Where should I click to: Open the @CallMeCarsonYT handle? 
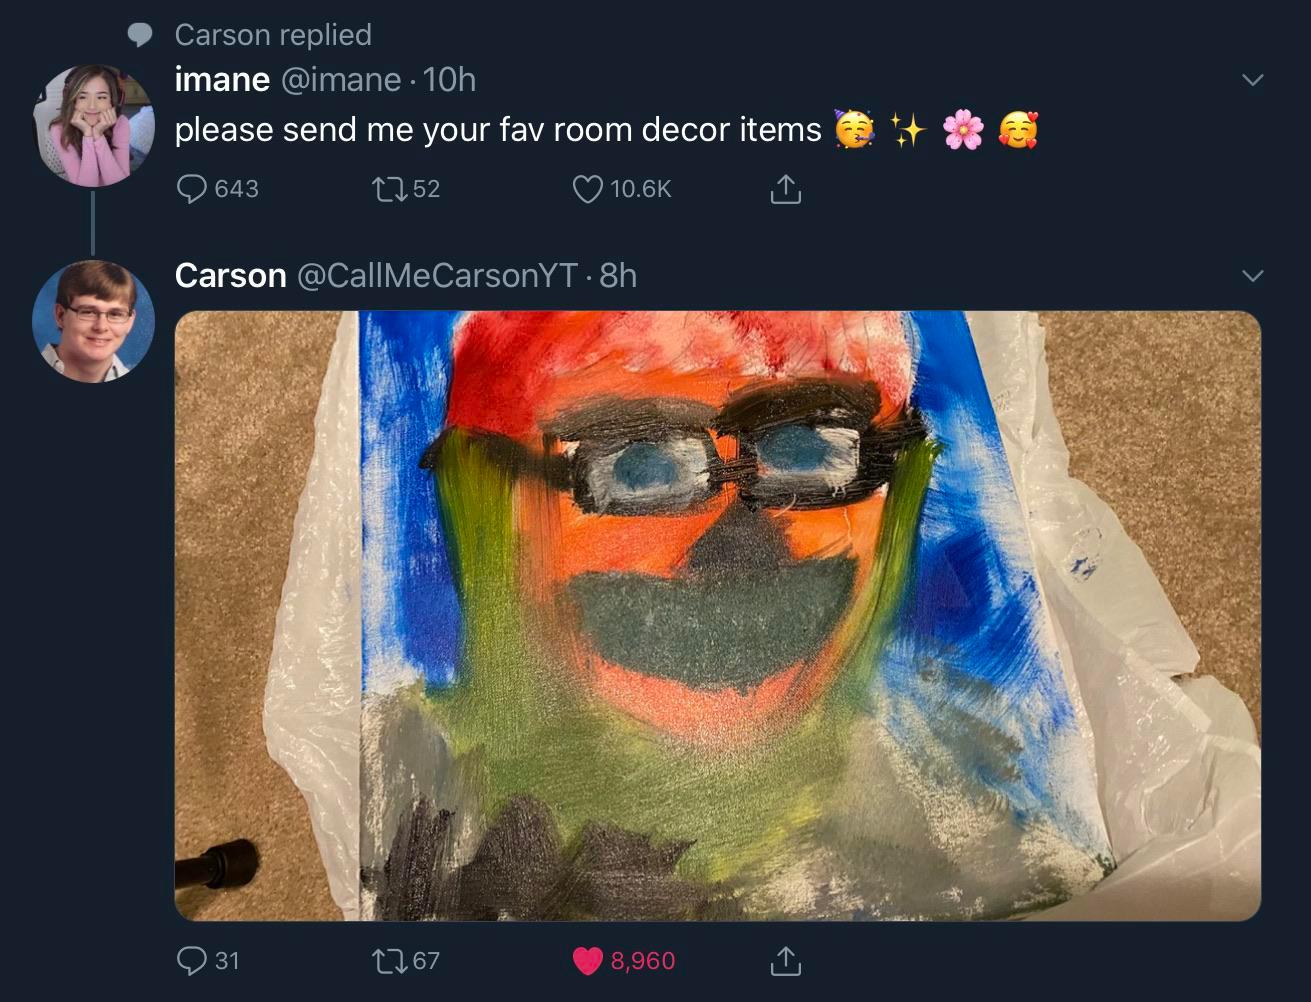pyautogui.click(x=437, y=275)
